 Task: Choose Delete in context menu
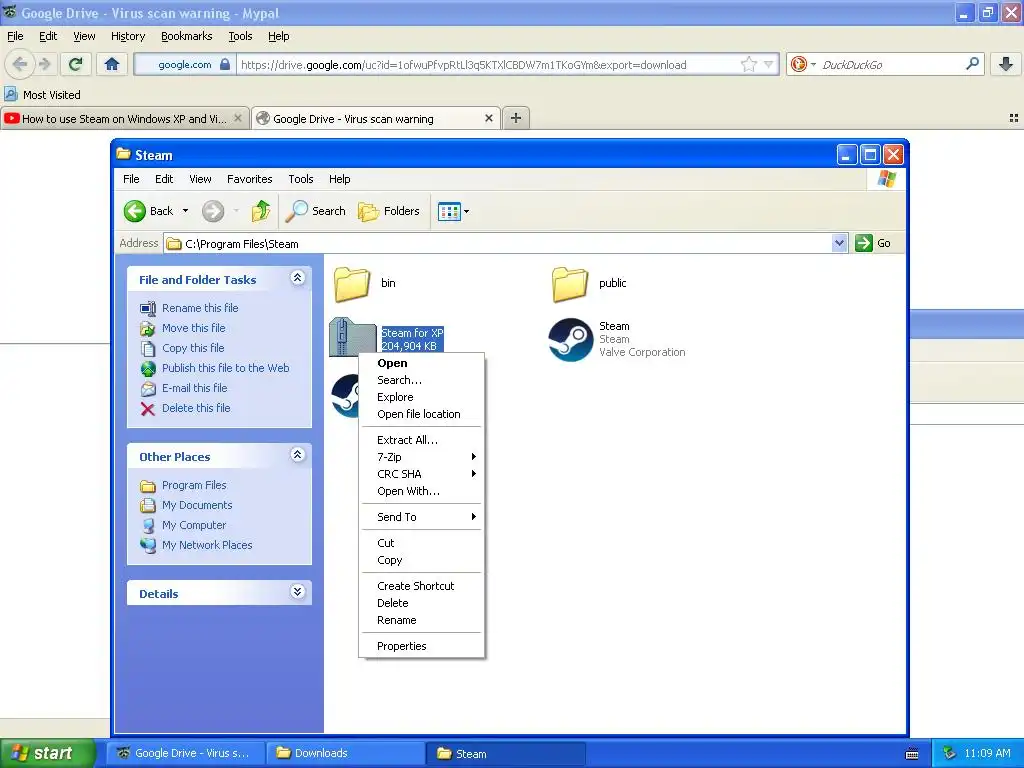coord(422,603)
